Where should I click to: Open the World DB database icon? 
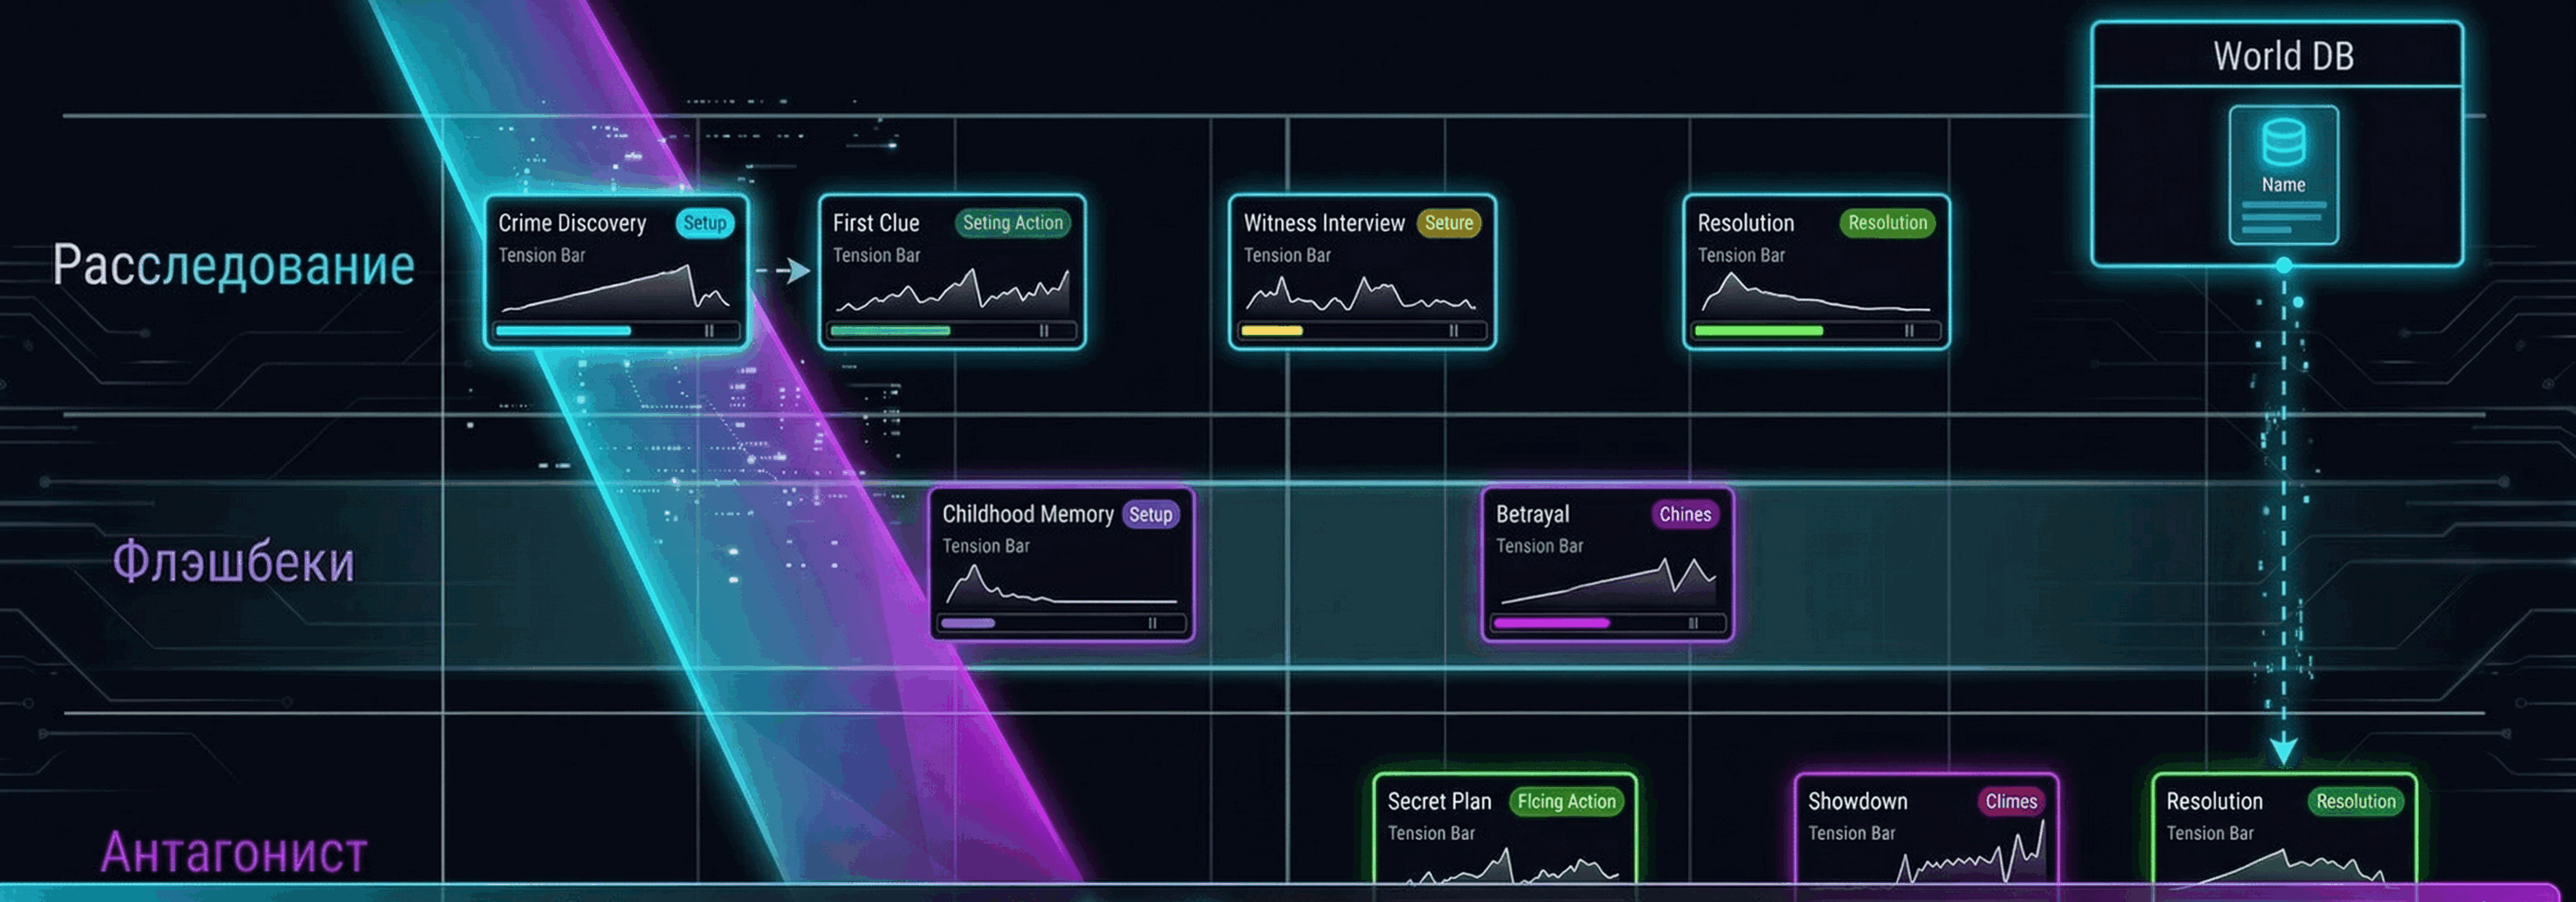pyautogui.click(x=2283, y=143)
